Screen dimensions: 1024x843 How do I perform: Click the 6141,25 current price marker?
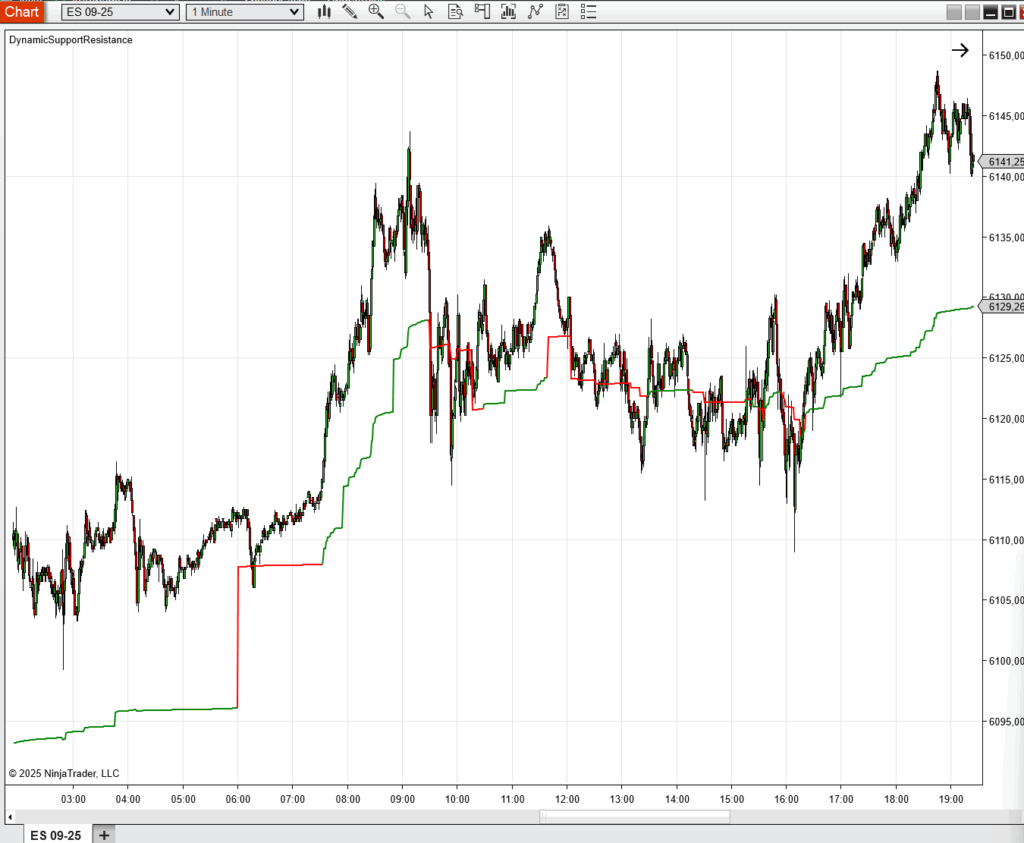[x=1002, y=162]
